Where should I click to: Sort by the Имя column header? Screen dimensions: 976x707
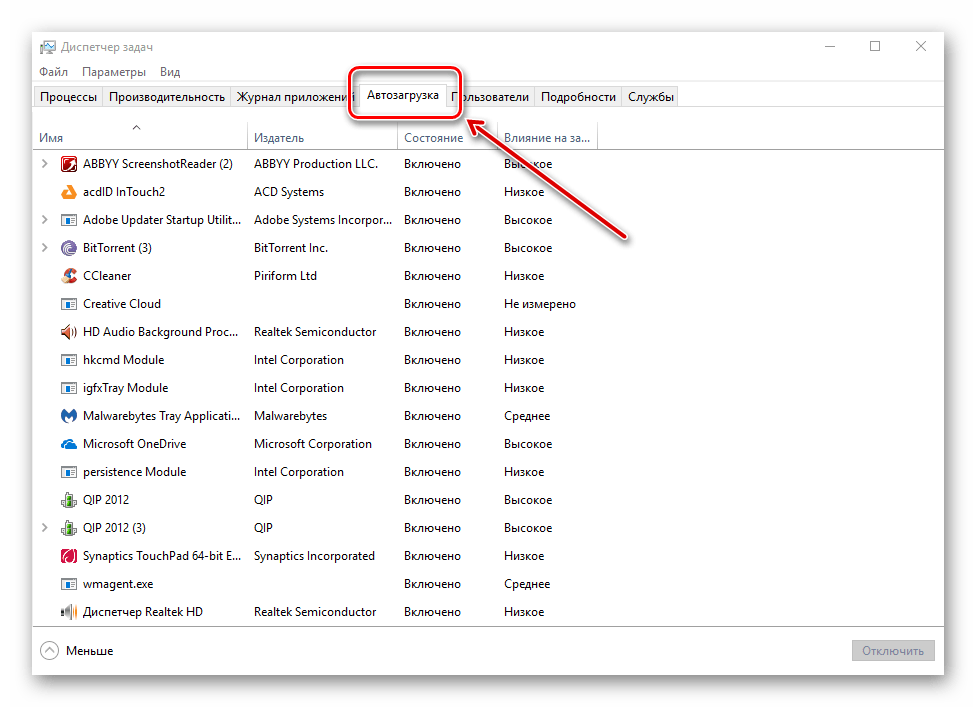pos(140,138)
